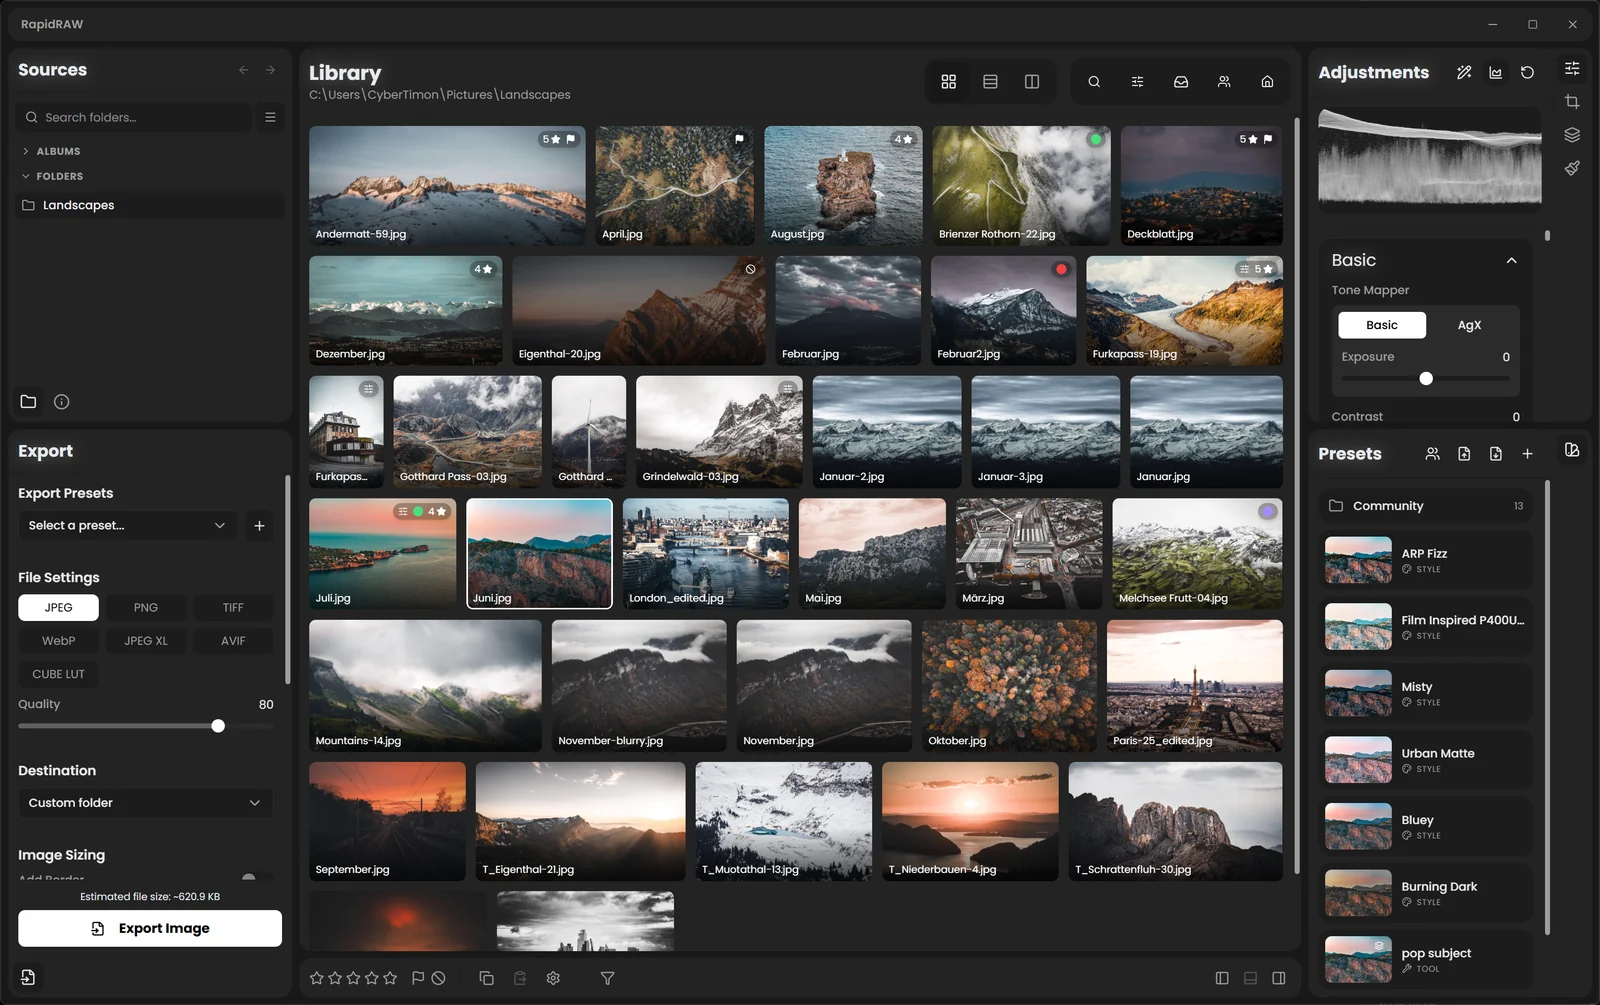This screenshot has width=1600, height=1005.
Task: Copy settings icon in bottom bar
Action: point(486,978)
